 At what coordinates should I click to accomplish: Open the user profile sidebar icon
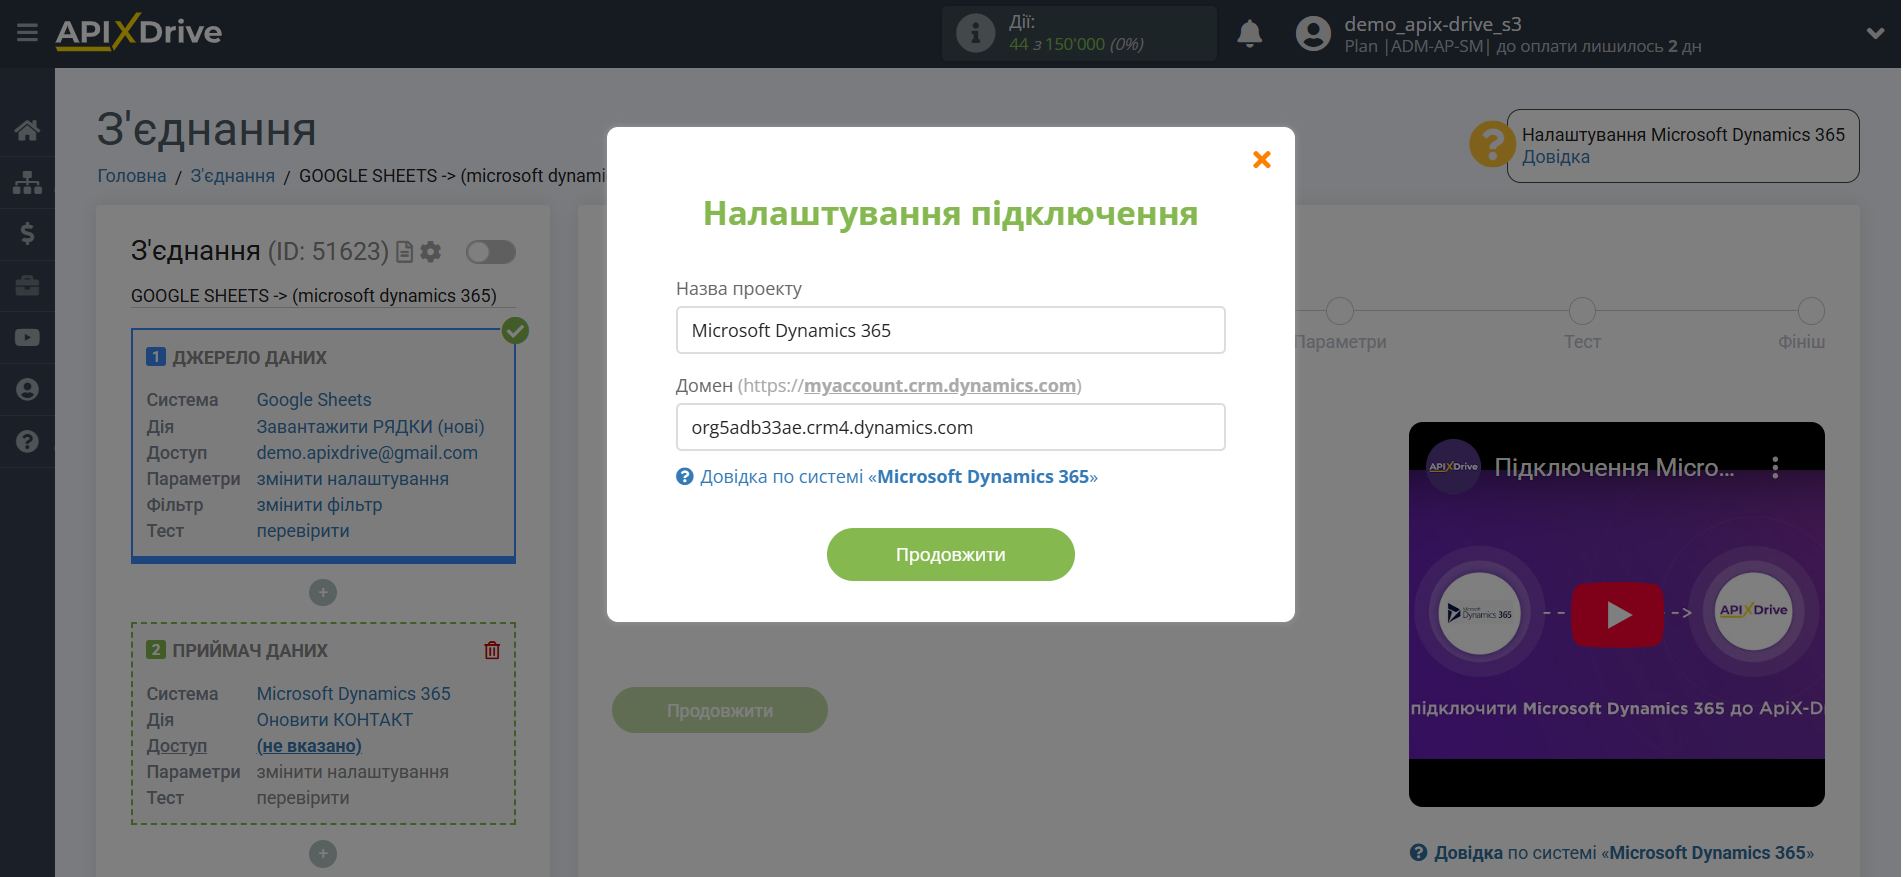pos(27,390)
